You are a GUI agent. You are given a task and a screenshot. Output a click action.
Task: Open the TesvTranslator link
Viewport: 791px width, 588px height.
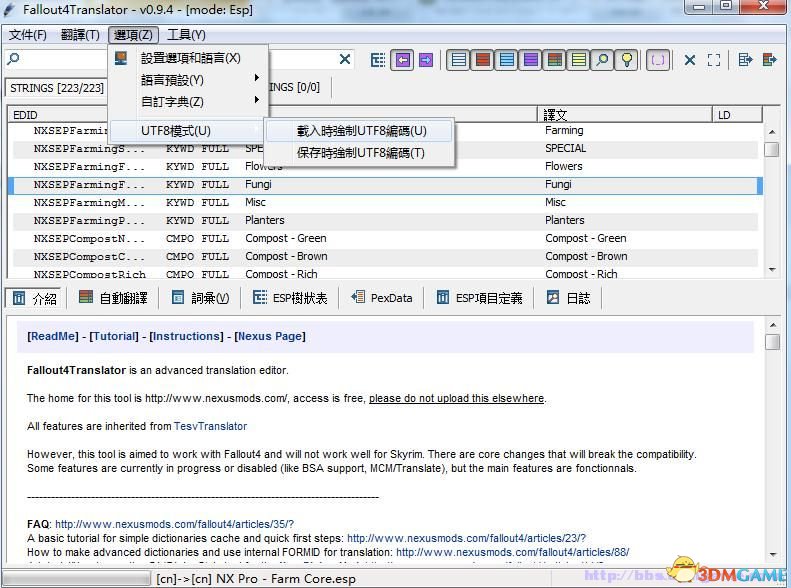click(x=210, y=426)
